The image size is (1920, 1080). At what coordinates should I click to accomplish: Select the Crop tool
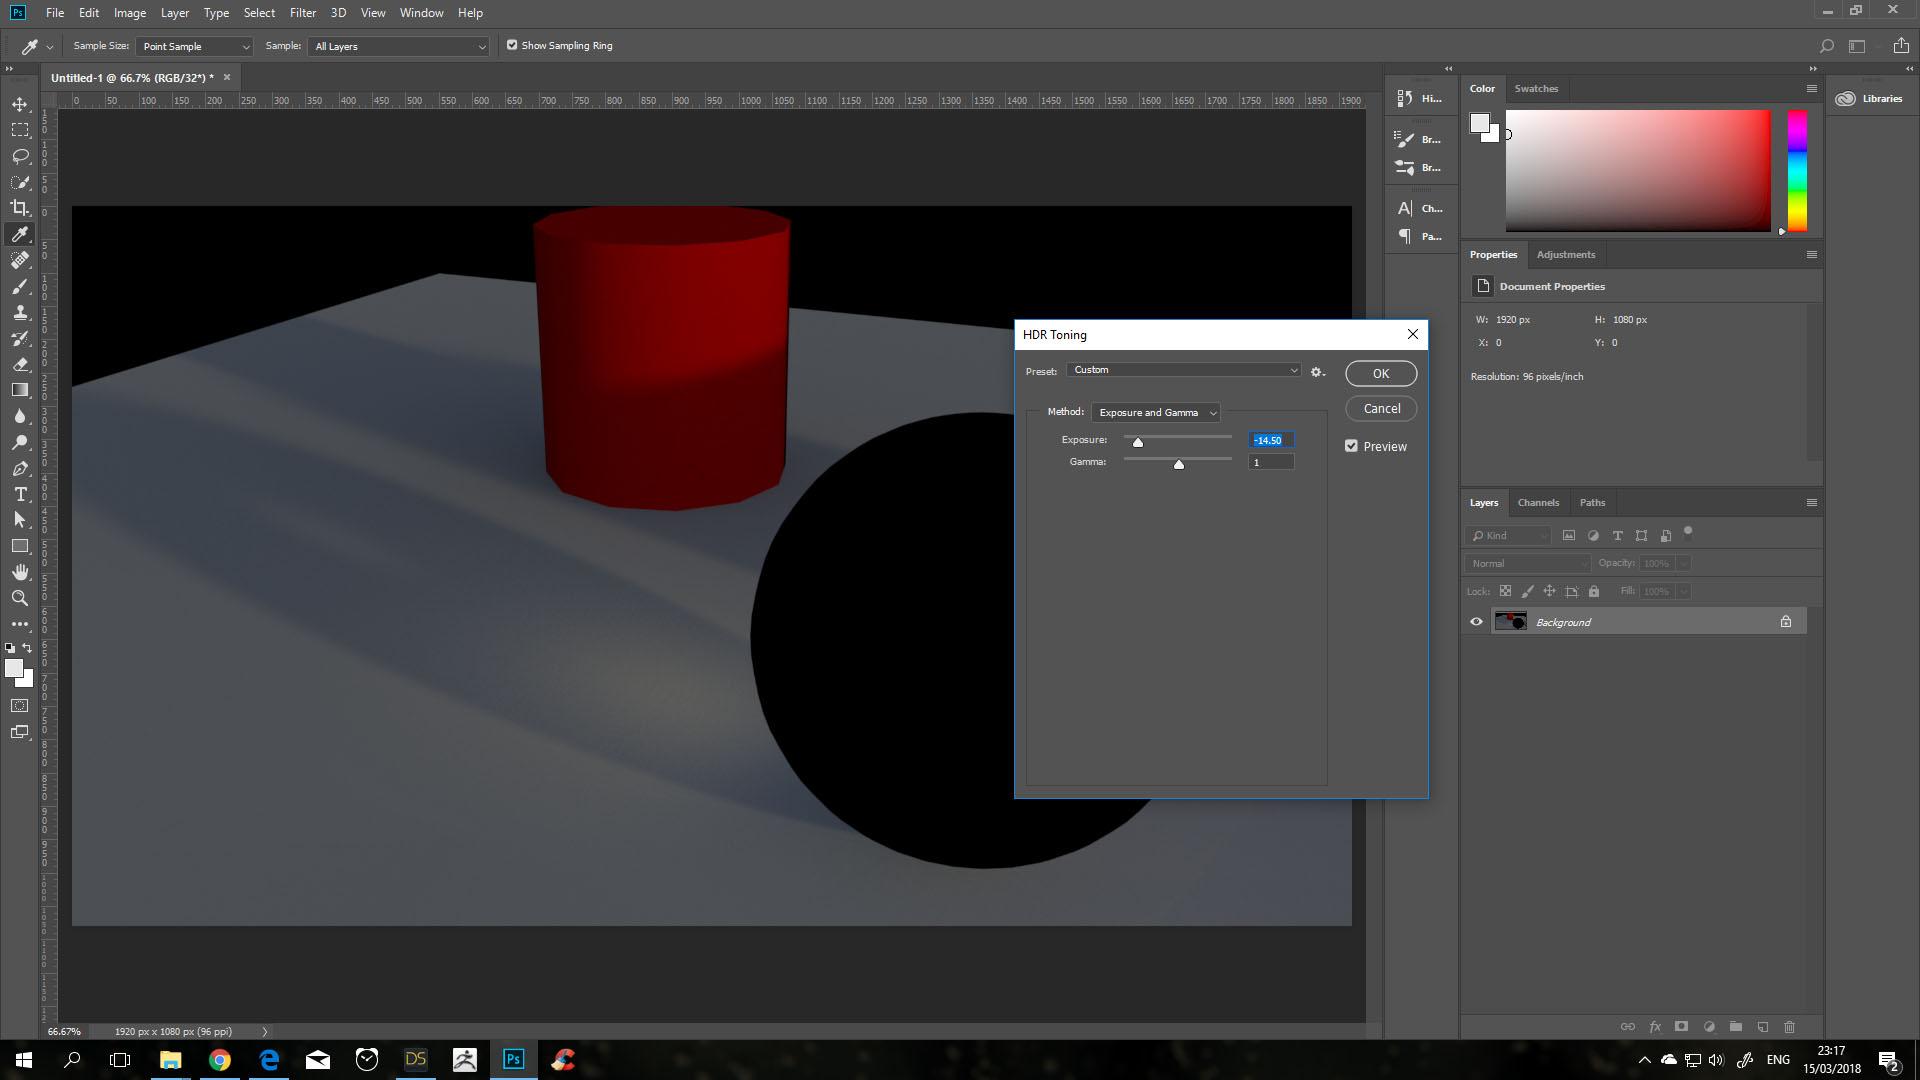pyautogui.click(x=20, y=208)
